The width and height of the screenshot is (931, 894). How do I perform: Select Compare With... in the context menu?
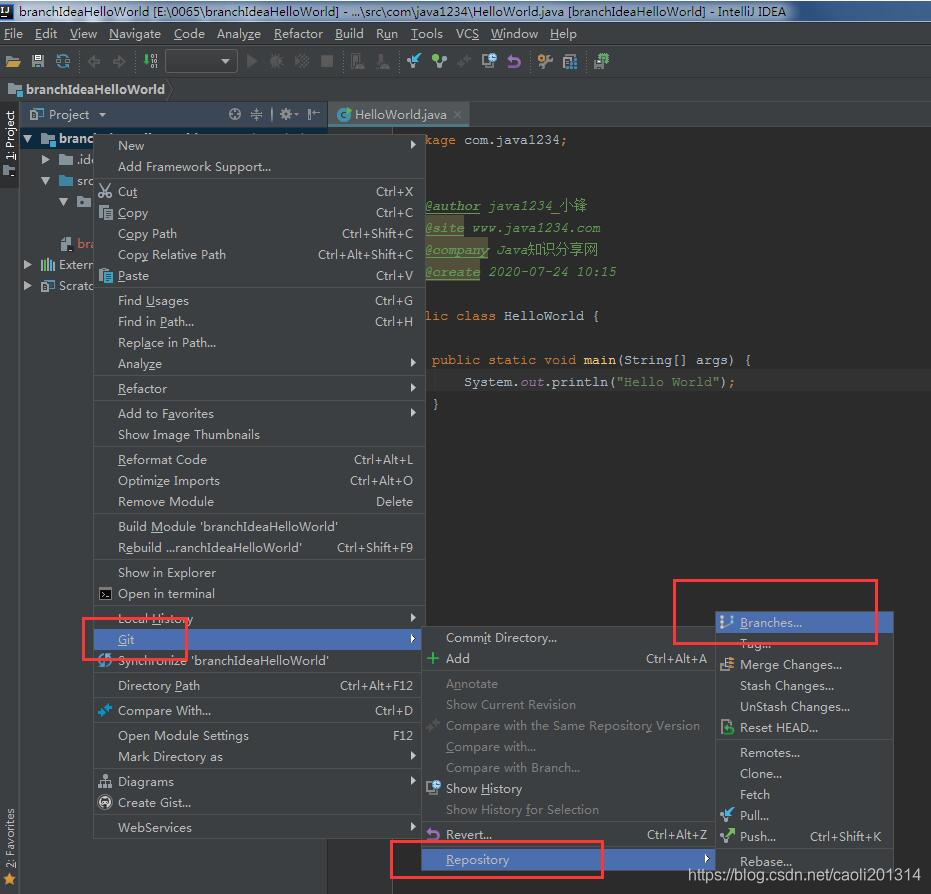[259, 711]
